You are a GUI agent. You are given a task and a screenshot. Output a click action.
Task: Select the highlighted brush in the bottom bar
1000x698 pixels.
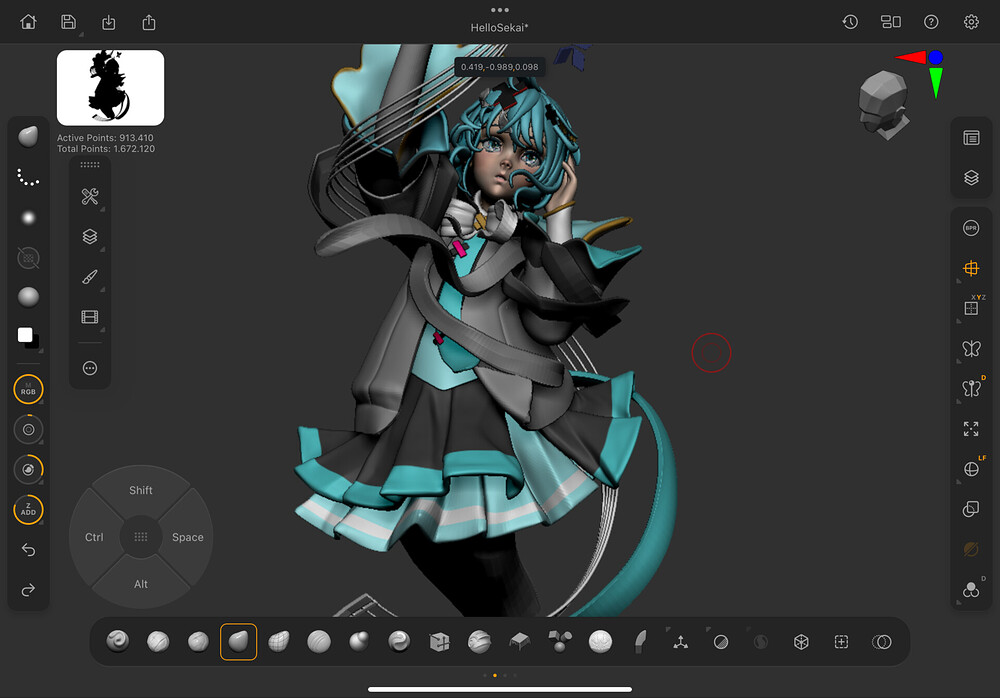pos(239,641)
